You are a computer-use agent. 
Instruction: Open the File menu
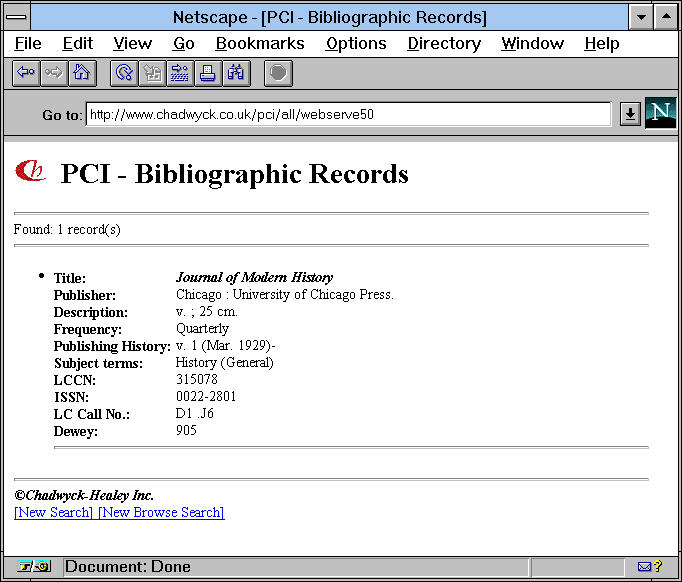pos(28,43)
